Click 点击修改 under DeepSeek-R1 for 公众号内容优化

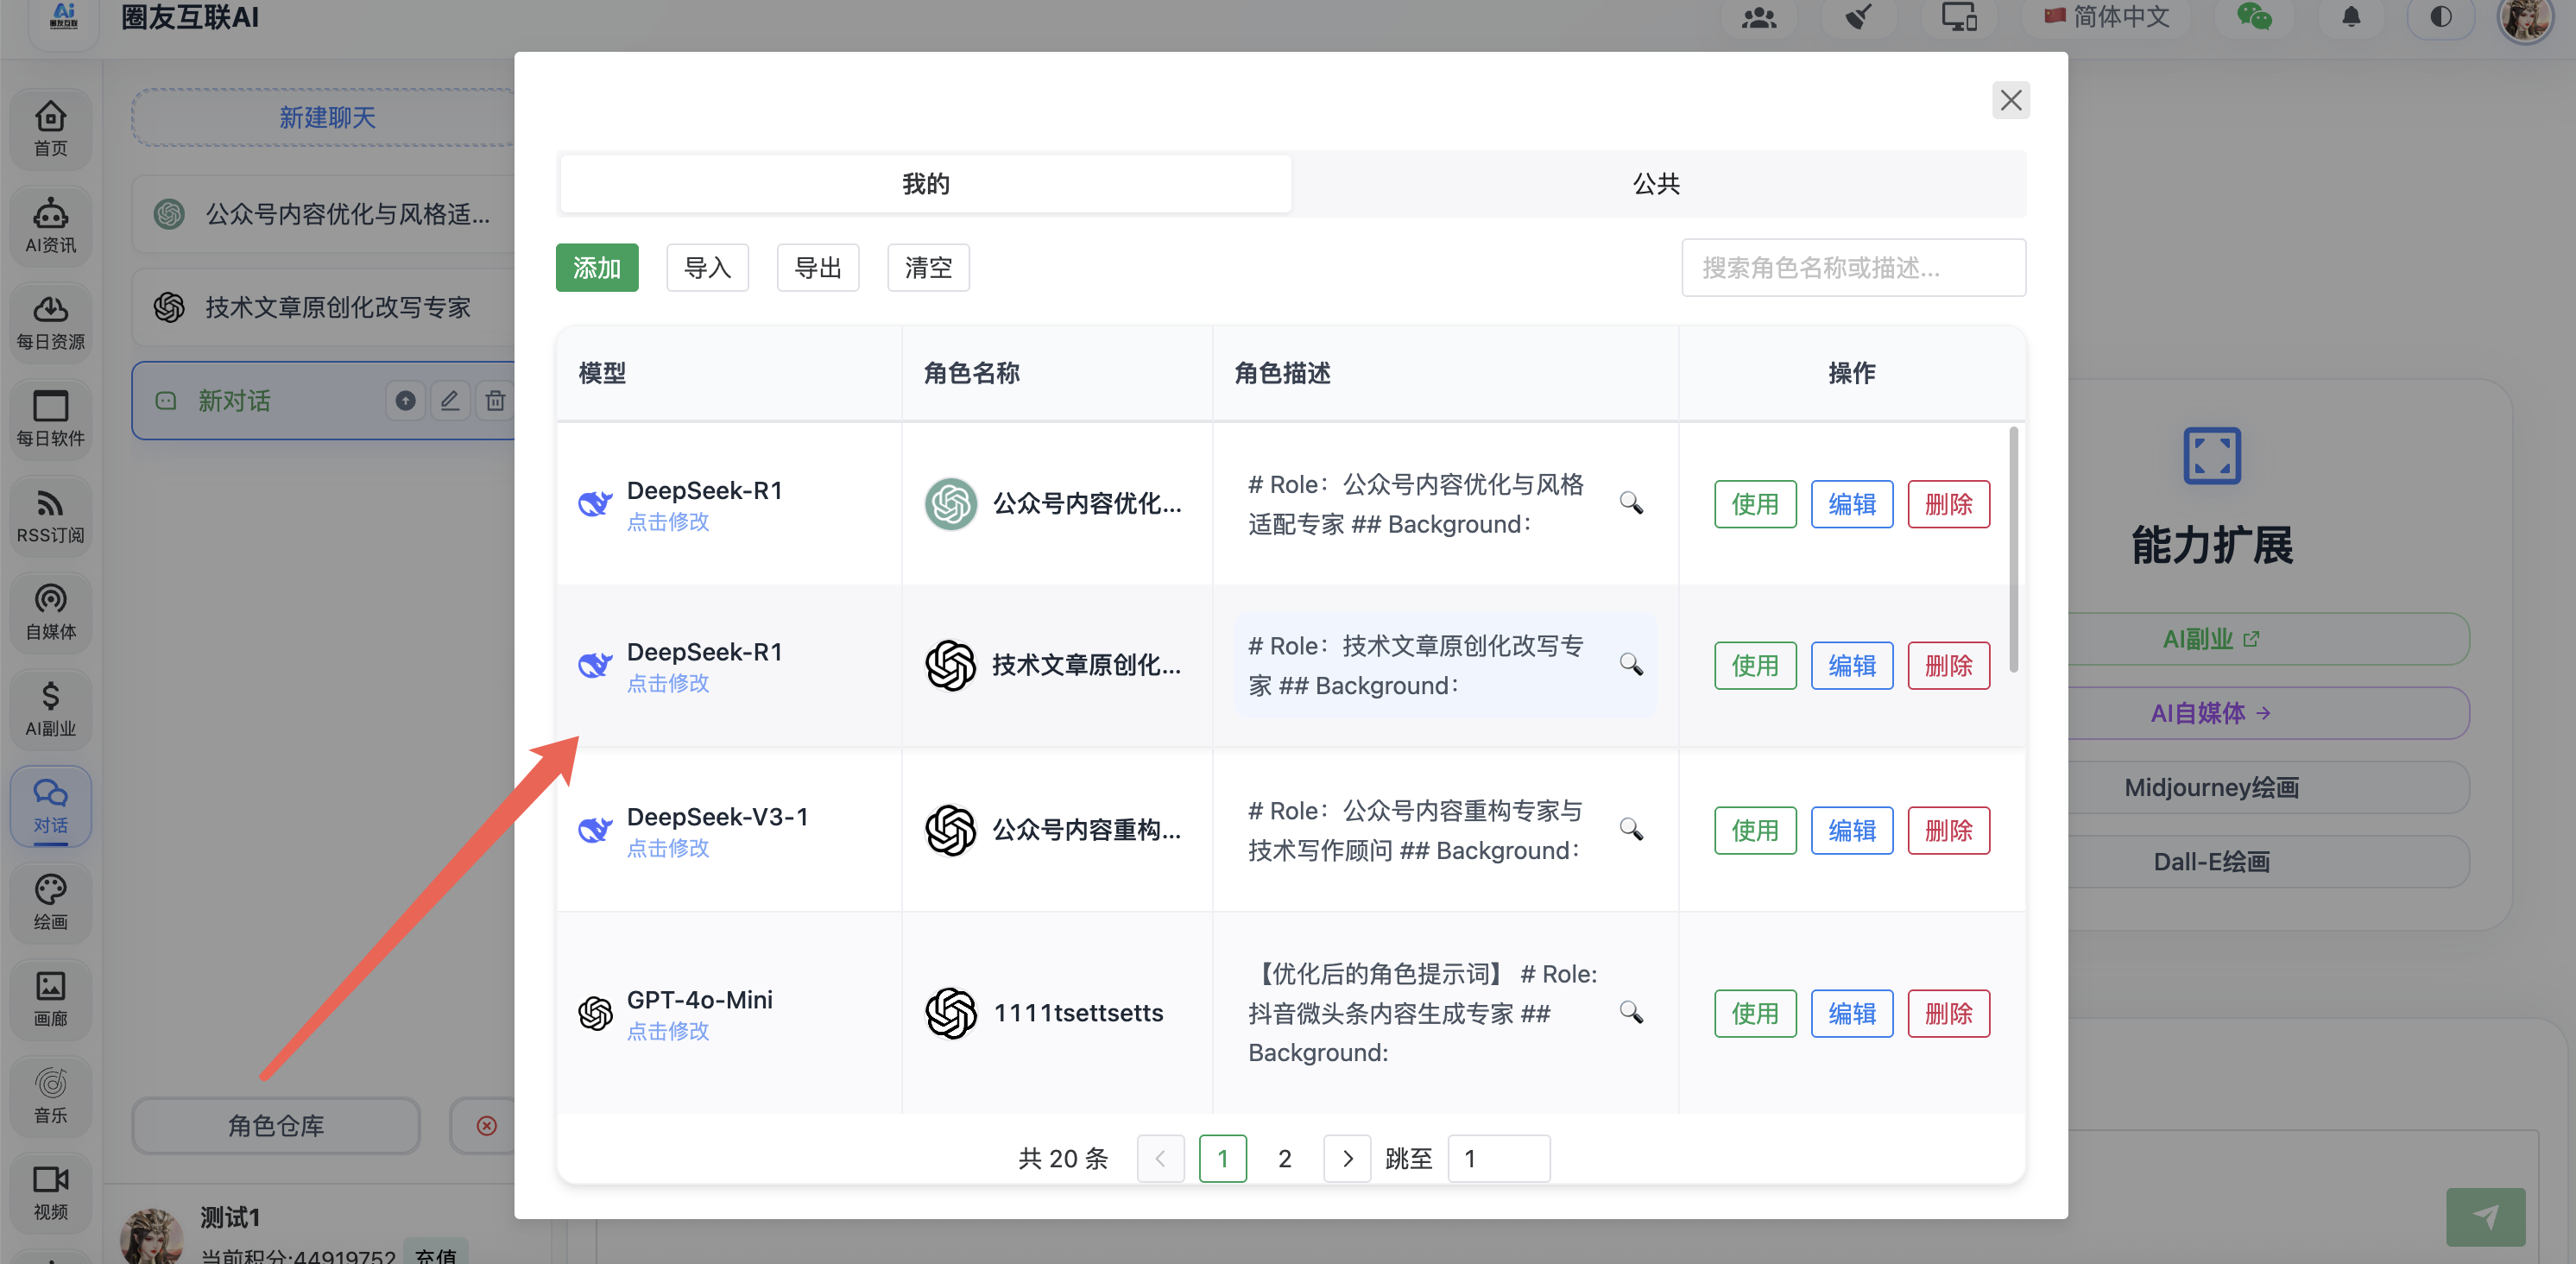point(668,522)
